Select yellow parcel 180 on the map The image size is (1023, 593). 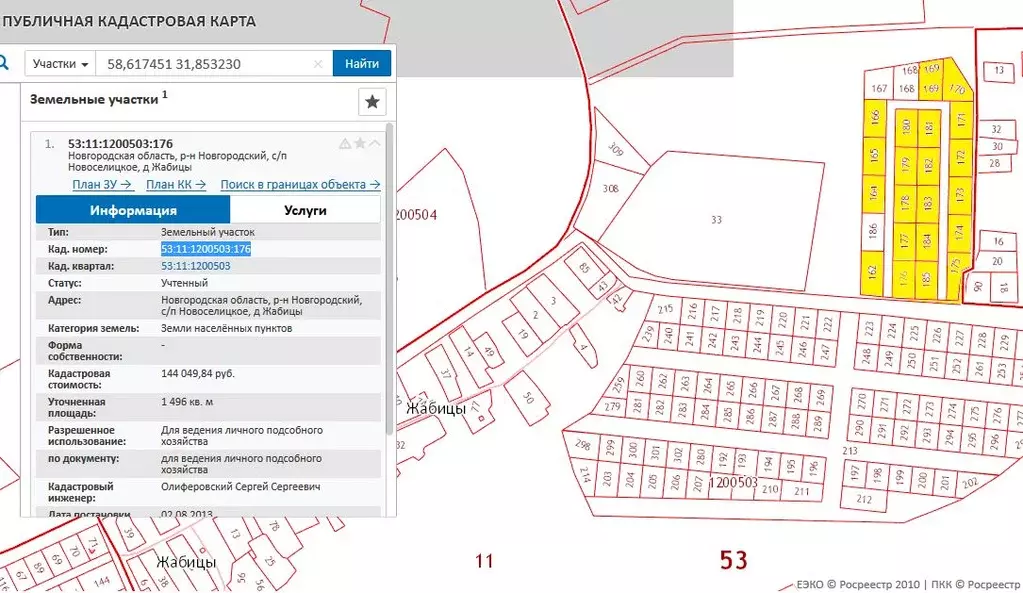[x=906, y=128]
